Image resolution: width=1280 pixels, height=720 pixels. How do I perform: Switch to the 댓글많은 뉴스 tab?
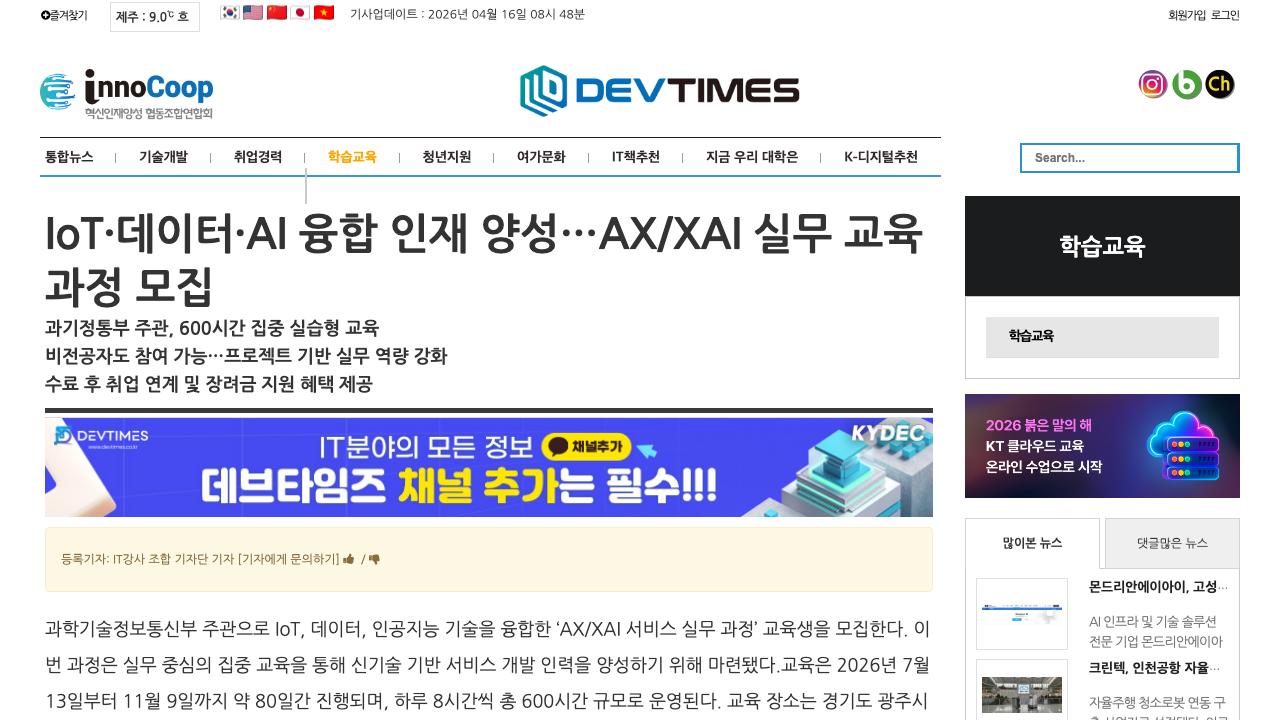tap(1172, 543)
